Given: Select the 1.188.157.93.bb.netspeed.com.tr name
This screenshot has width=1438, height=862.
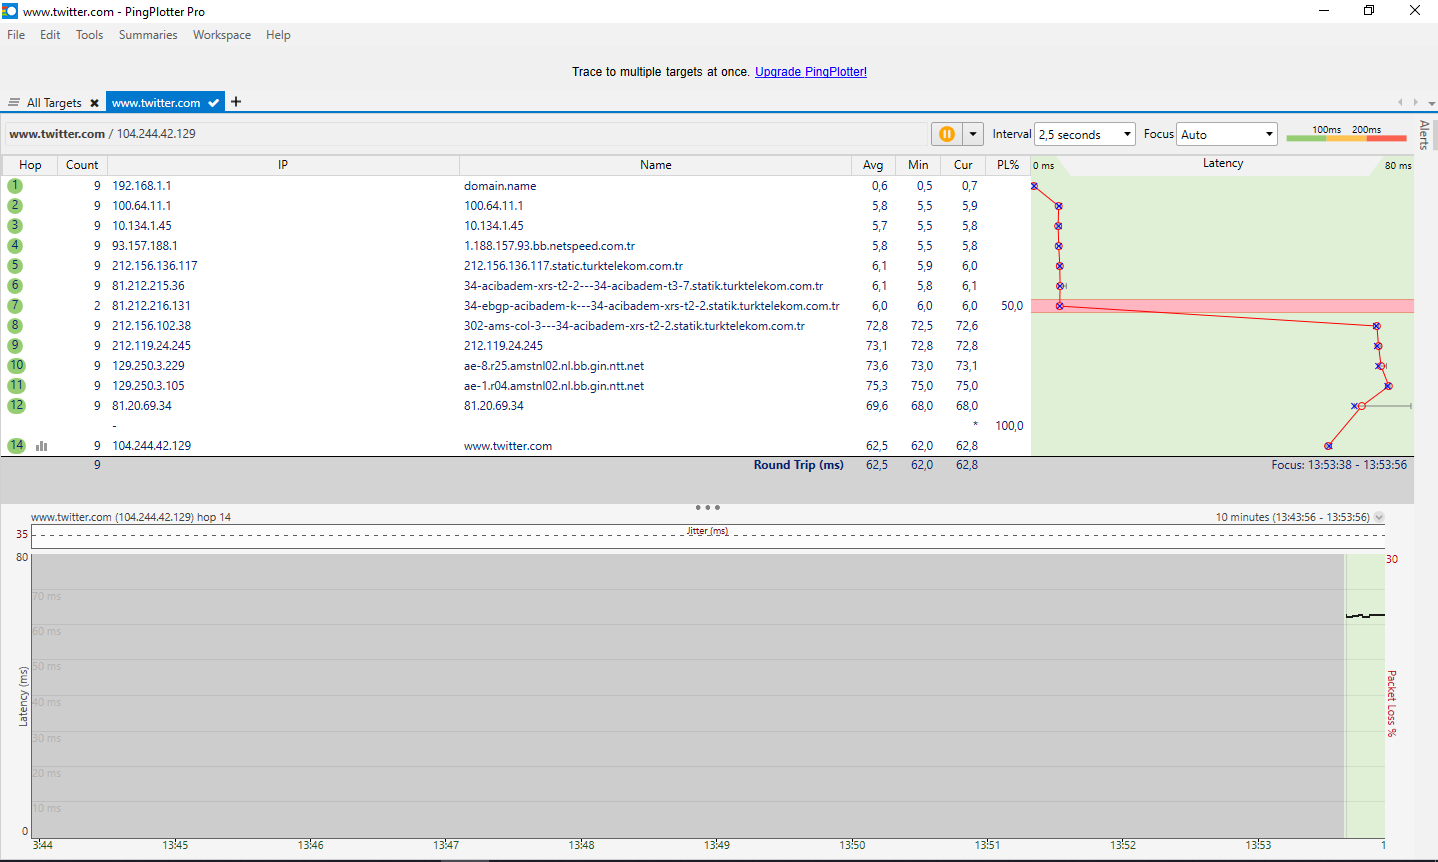Looking at the screenshot, I should point(549,246).
